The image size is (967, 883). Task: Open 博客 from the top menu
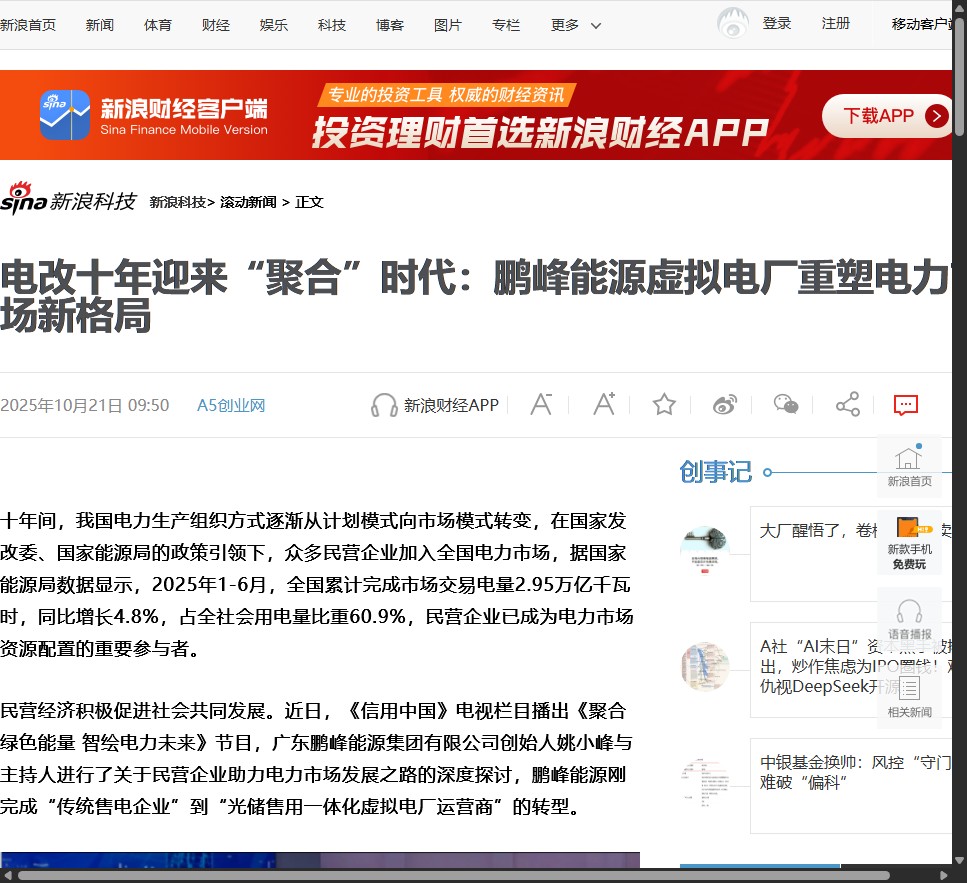tap(390, 25)
